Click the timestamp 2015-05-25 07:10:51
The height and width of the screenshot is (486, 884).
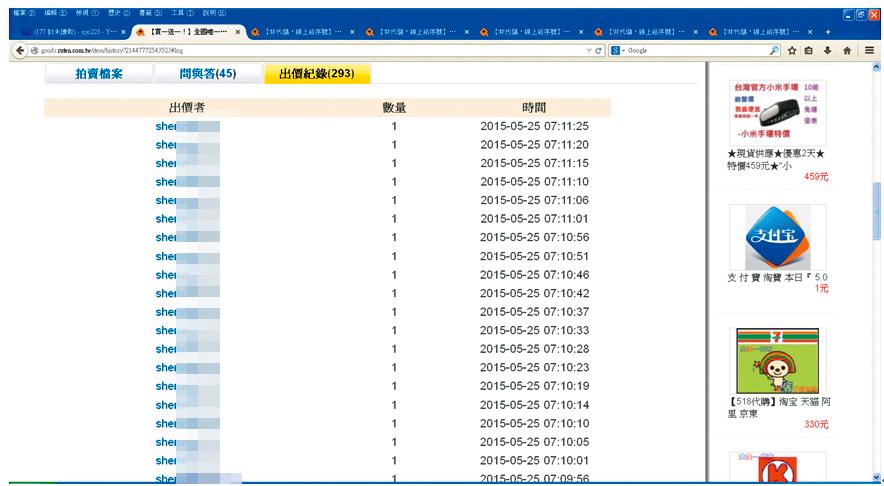(534, 256)
